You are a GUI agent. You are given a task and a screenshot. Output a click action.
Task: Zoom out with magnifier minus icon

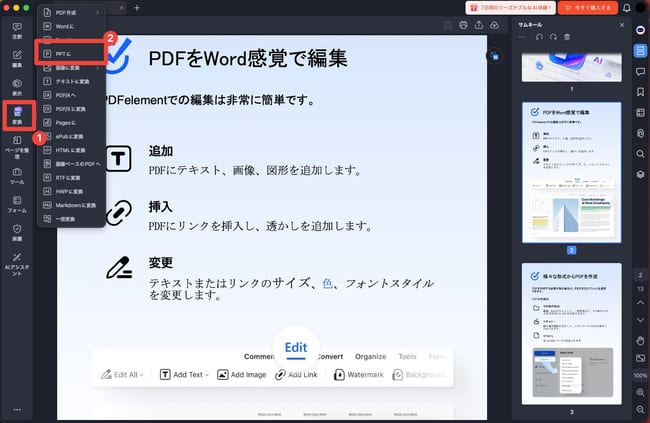tap(640, 409)
